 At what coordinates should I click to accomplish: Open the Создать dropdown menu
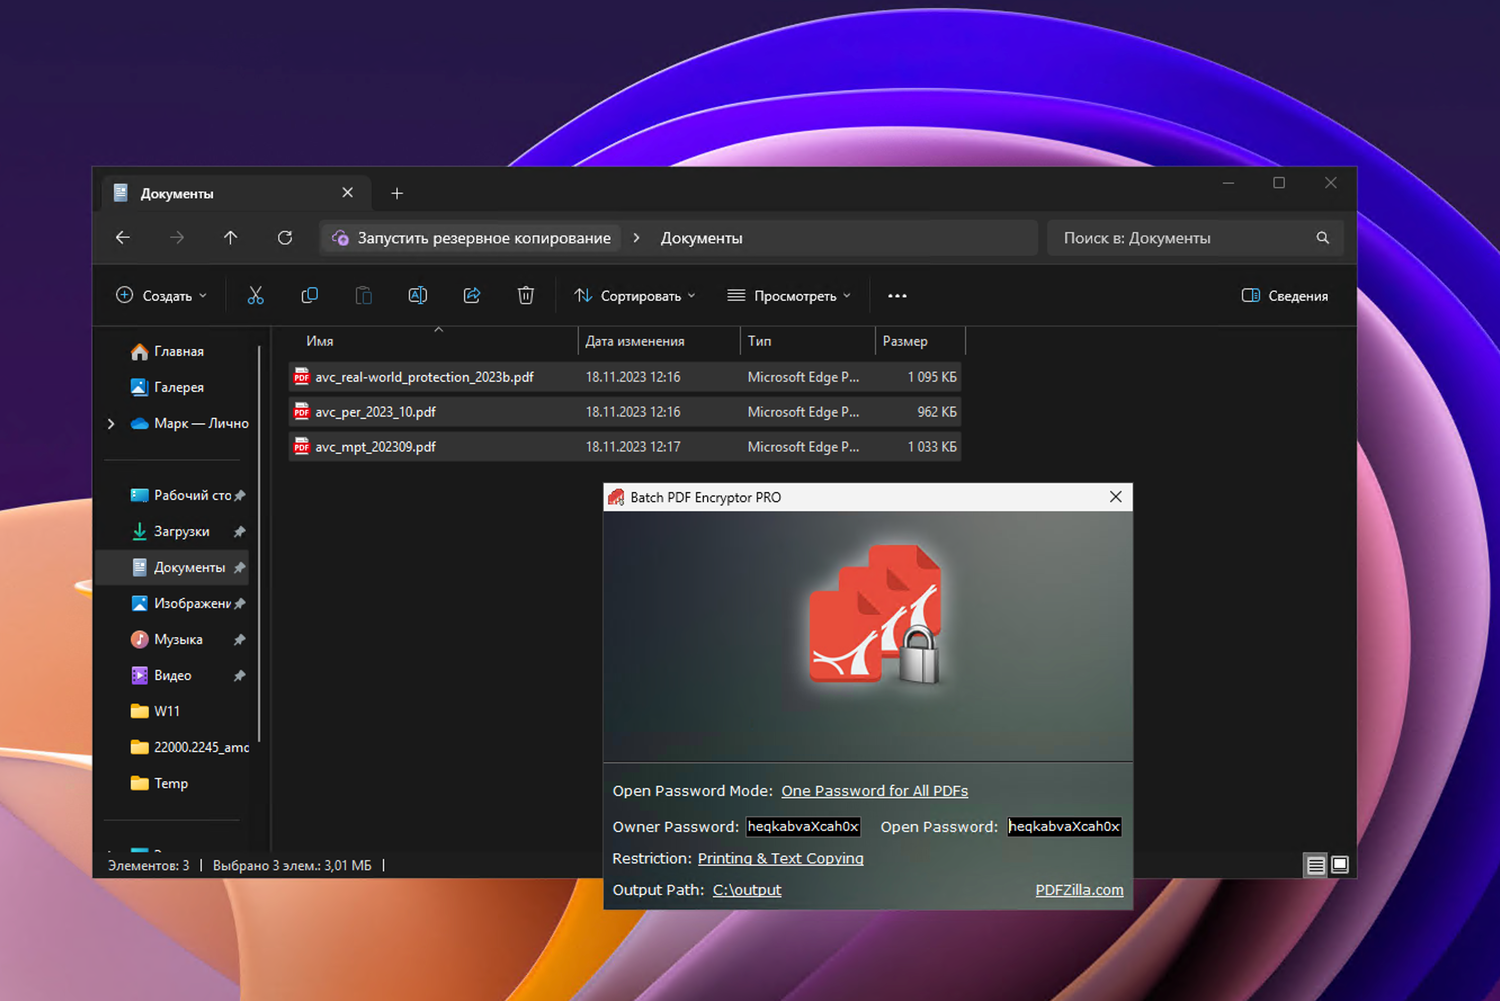coord(162,296)
